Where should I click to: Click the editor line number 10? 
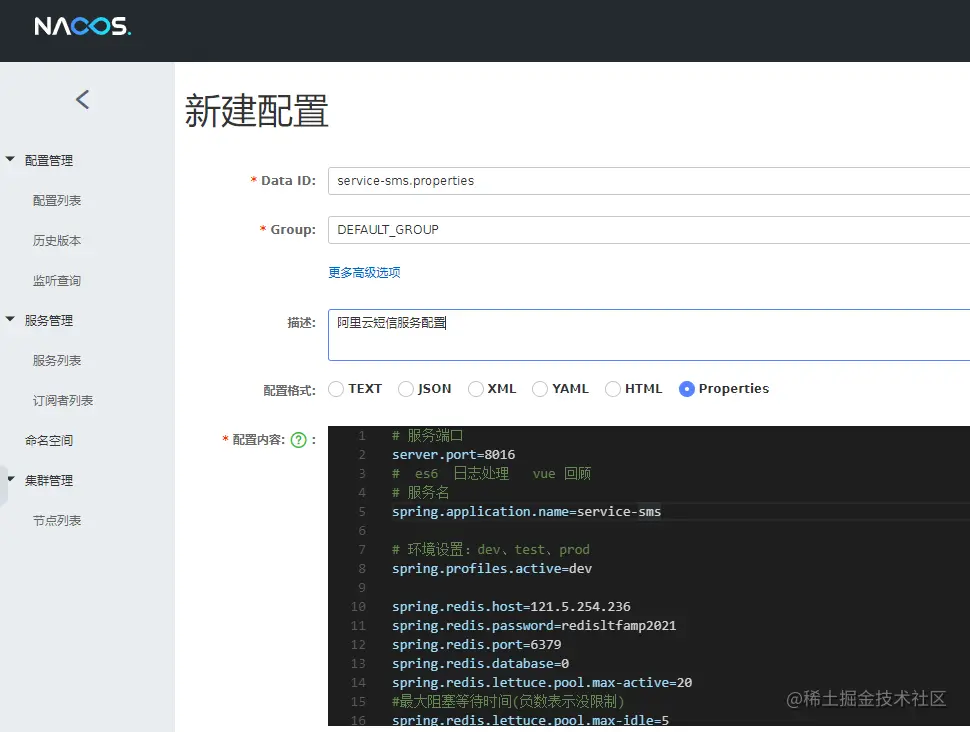point(358,607)
